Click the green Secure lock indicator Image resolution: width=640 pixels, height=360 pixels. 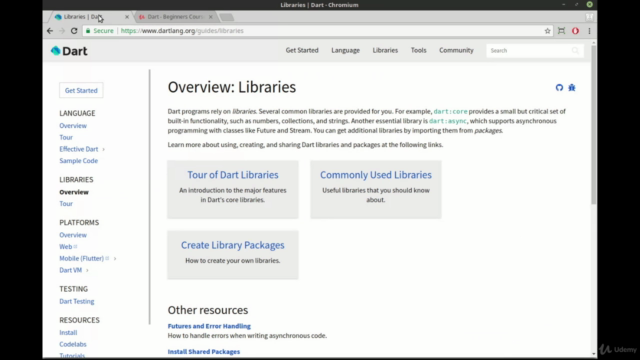tap(100, 31)
